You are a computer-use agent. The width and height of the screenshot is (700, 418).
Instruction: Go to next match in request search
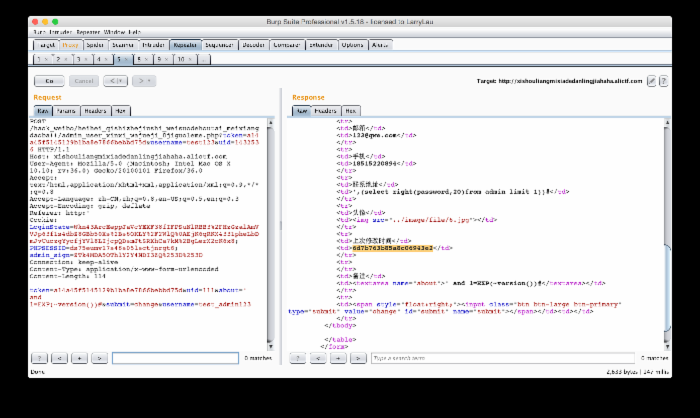coord(100,358)
